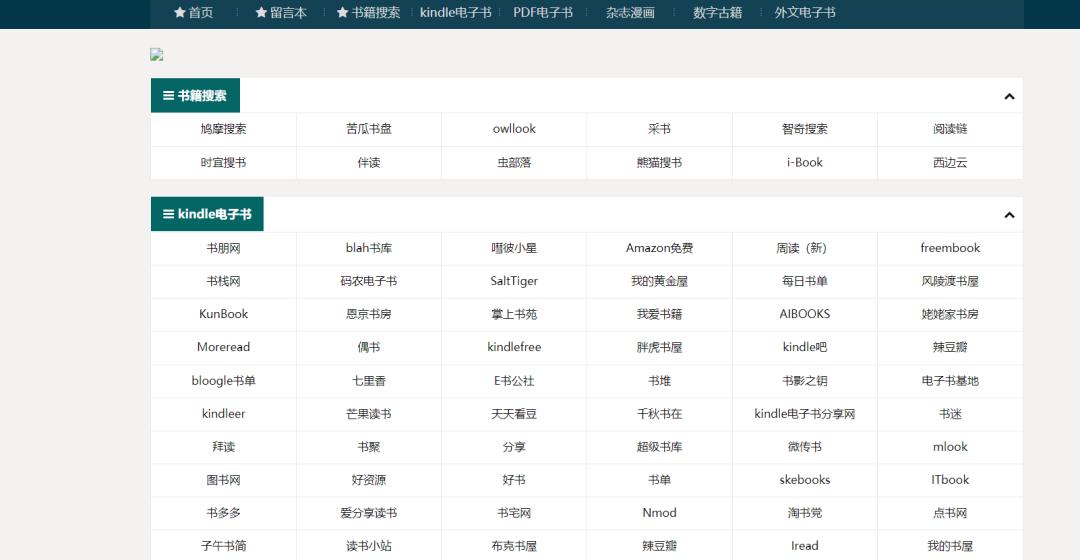Open the Moreread link
The height and width of the screenshot is (560, 1080).
coord(223,347)
